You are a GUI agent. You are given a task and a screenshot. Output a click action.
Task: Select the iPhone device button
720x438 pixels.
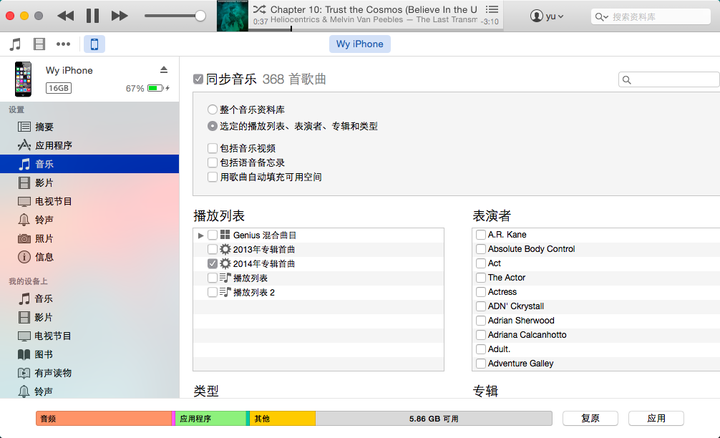pos(94,44)
